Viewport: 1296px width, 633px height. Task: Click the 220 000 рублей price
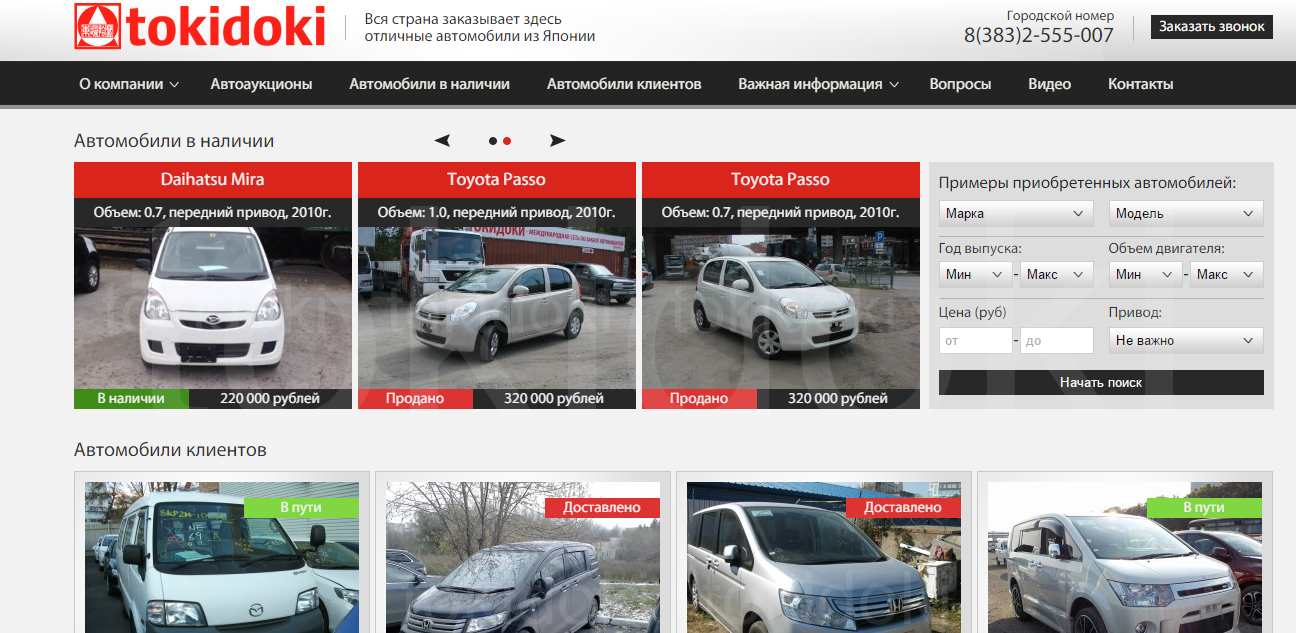pyautogui.click(x=270, y=398)
